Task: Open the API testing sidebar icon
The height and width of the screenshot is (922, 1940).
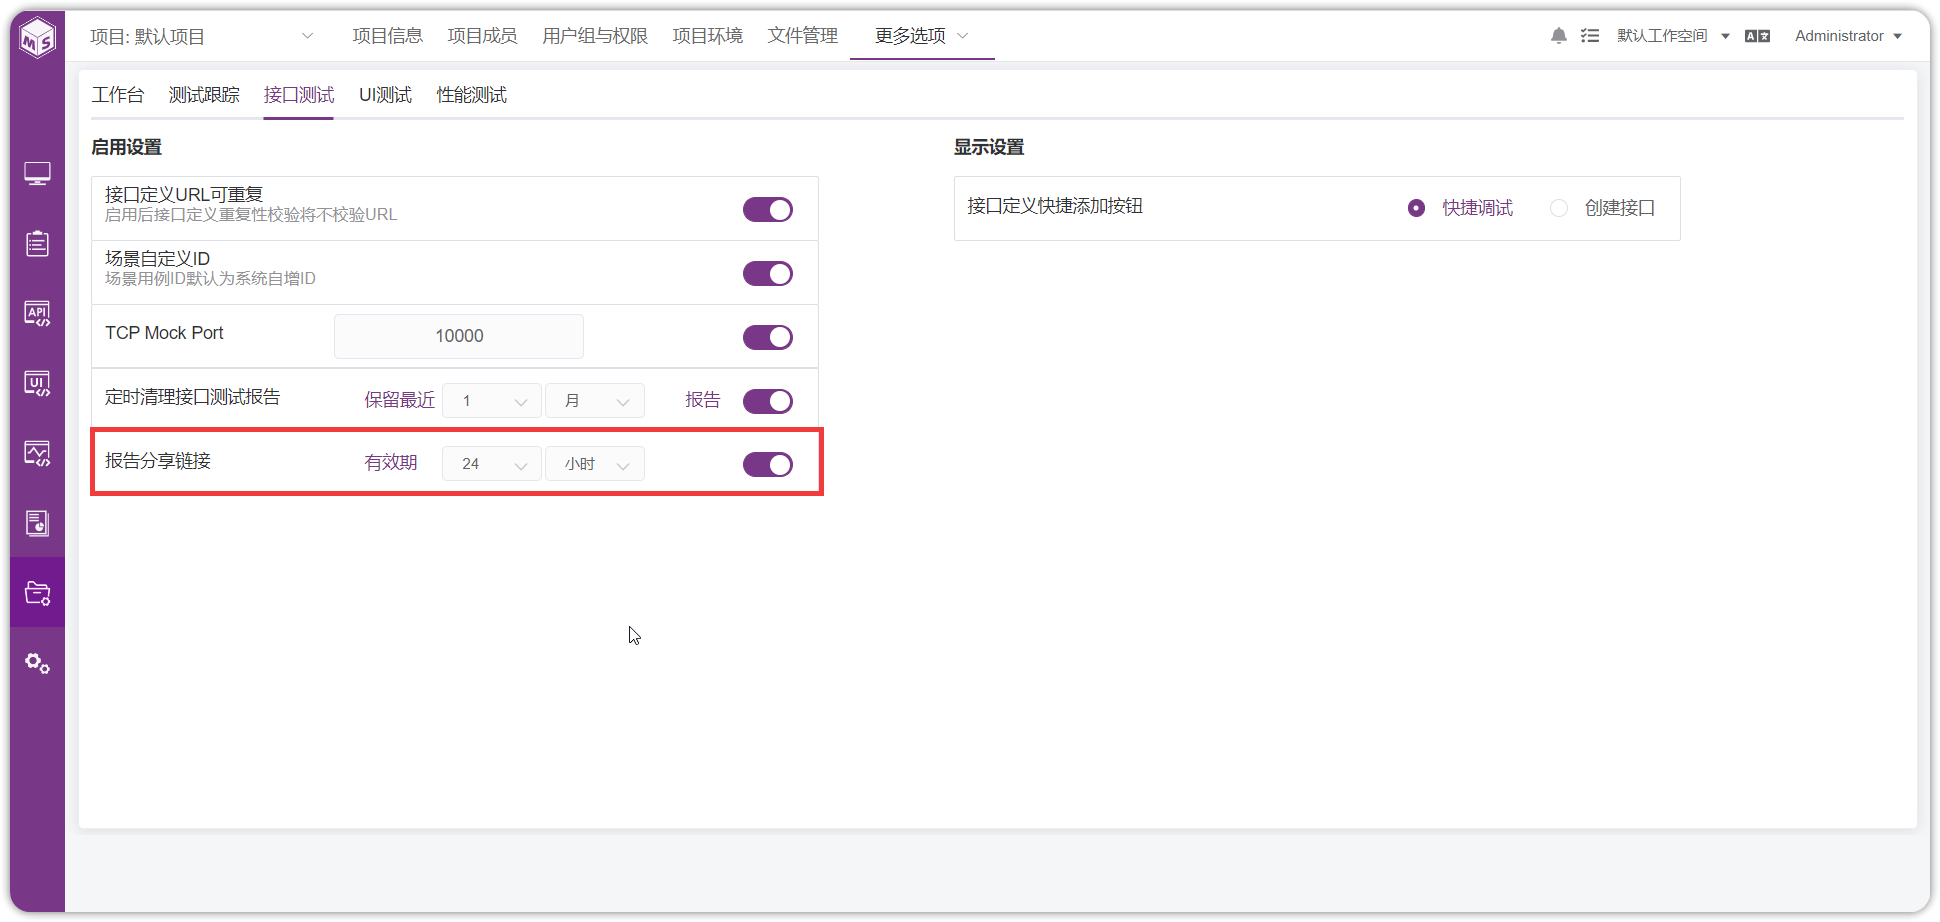Action: coord(38,314)
